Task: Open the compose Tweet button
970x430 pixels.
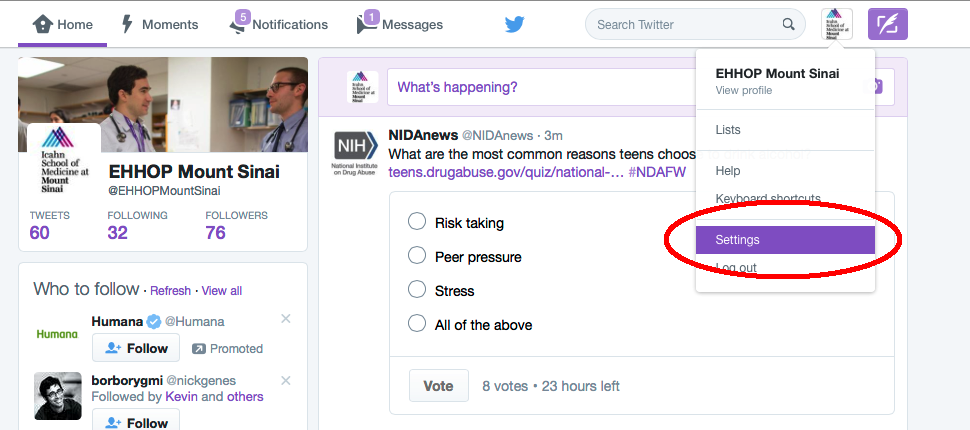Action: [x=887, y=24]
